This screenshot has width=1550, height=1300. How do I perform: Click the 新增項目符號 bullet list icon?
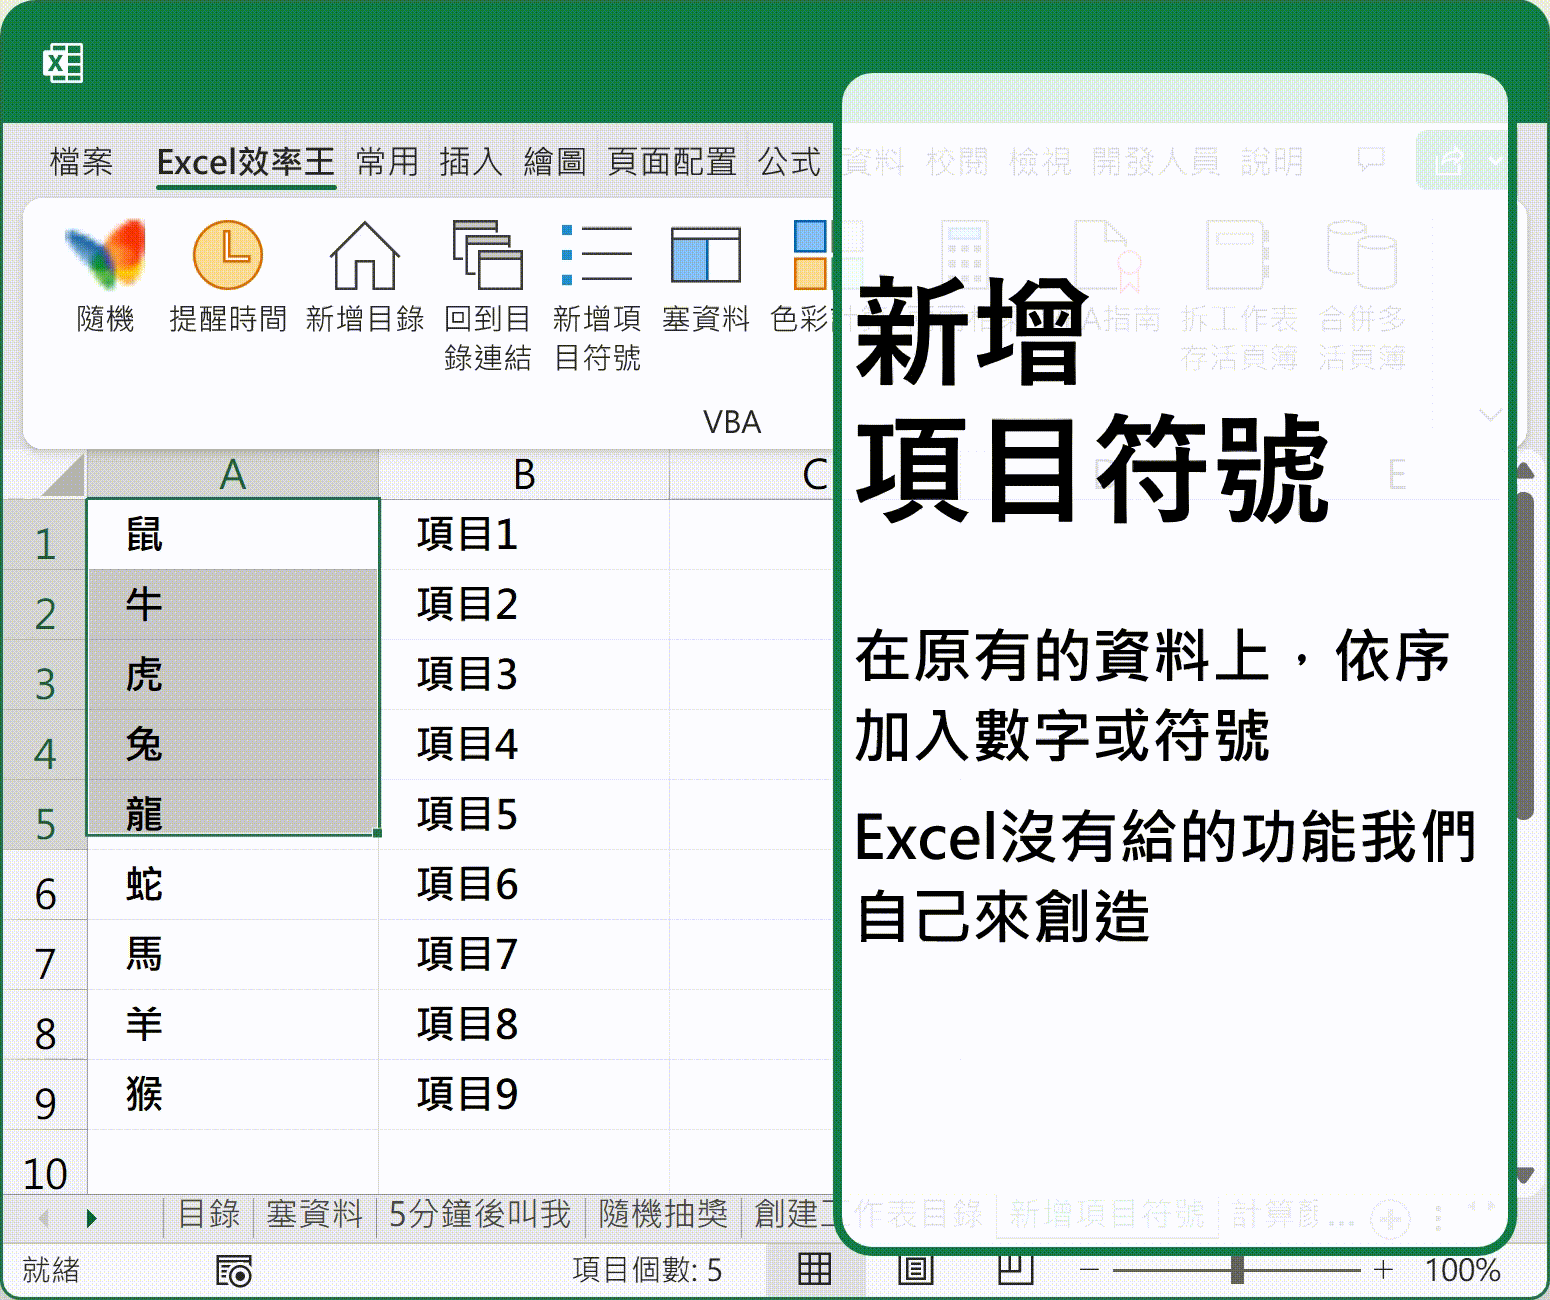click(x=597, y=256)
